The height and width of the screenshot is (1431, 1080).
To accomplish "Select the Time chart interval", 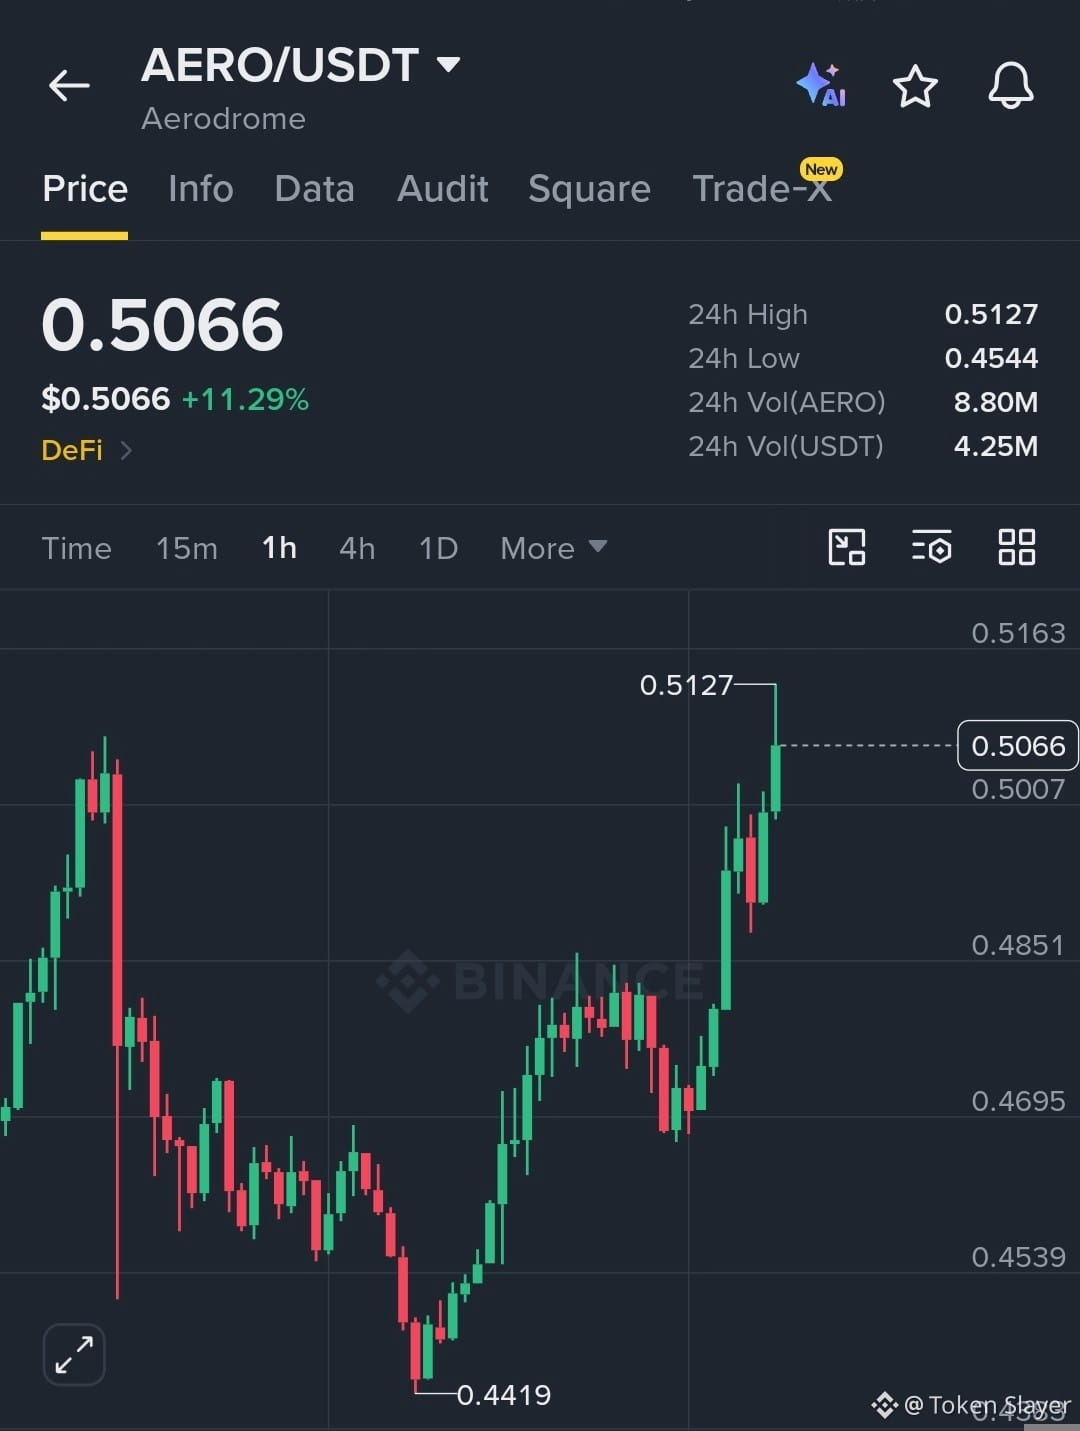I will (x=76, y=548).
